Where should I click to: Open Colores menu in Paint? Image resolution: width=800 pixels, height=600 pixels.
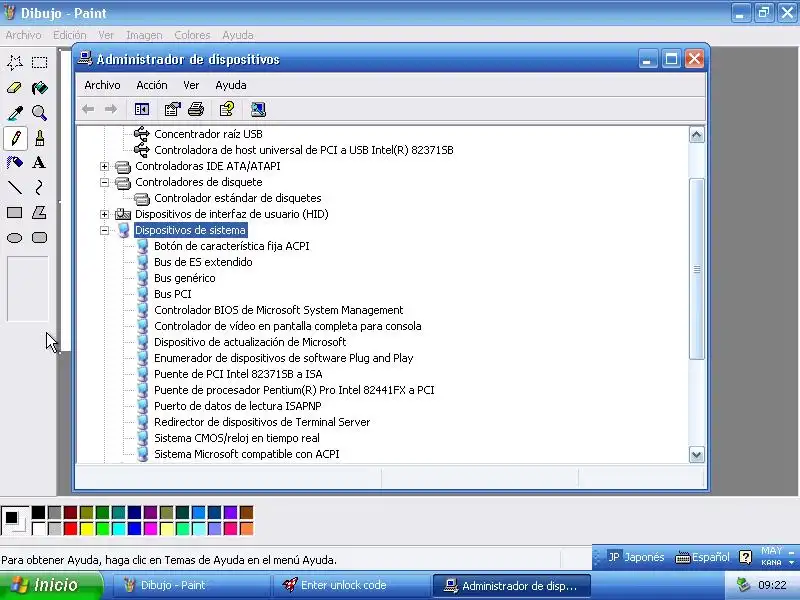coord(192,35)
